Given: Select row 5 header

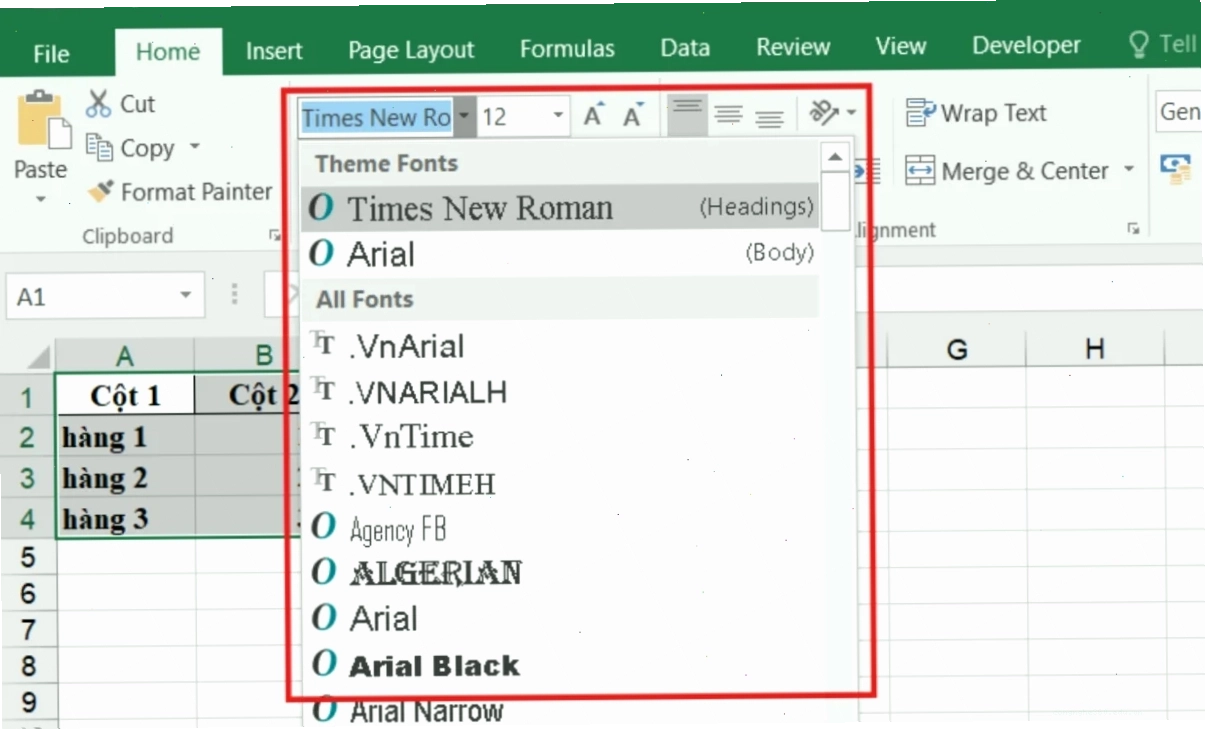Looking at the screenshot, I should click(27, 556).
